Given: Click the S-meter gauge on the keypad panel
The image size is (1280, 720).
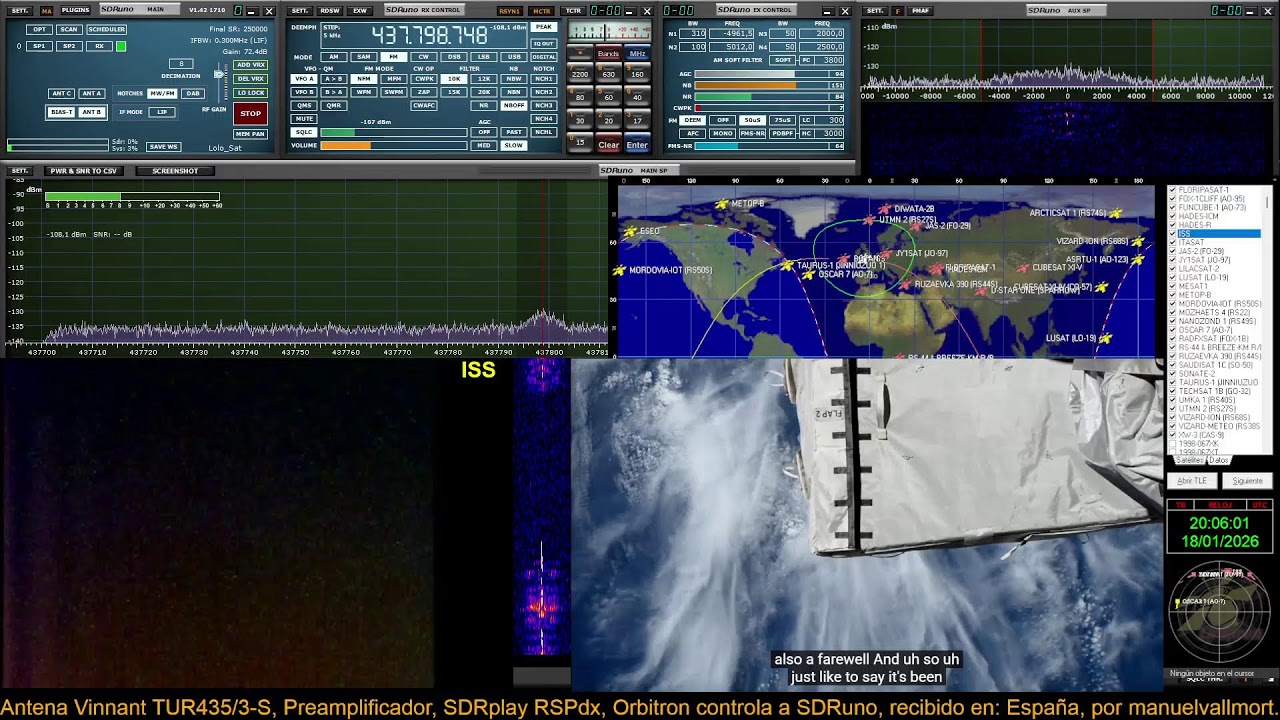Looking at the screenshot, I should point(608,33).
